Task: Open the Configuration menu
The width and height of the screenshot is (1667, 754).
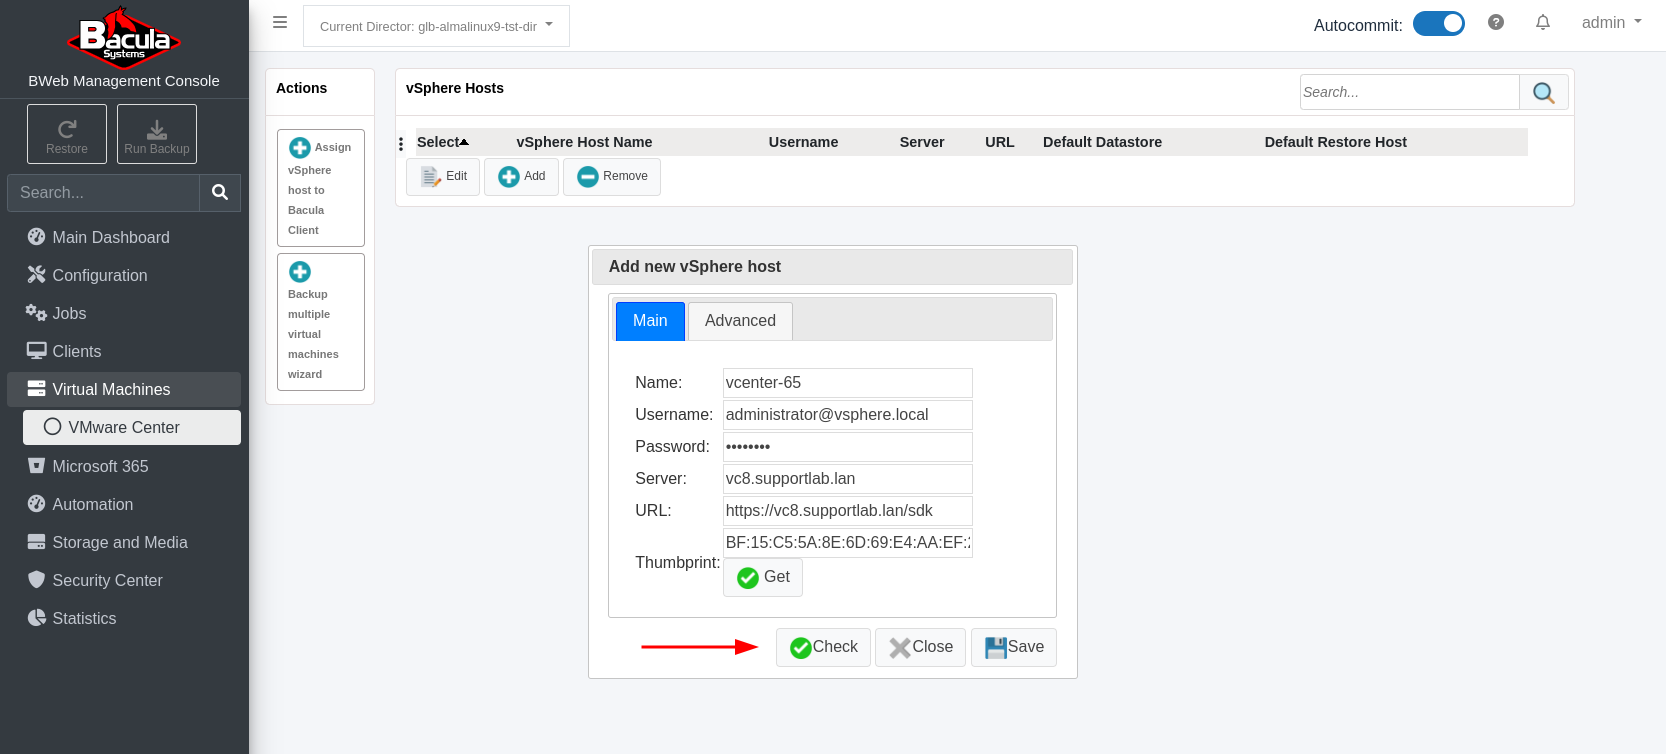Action: [x=124, y=275]
